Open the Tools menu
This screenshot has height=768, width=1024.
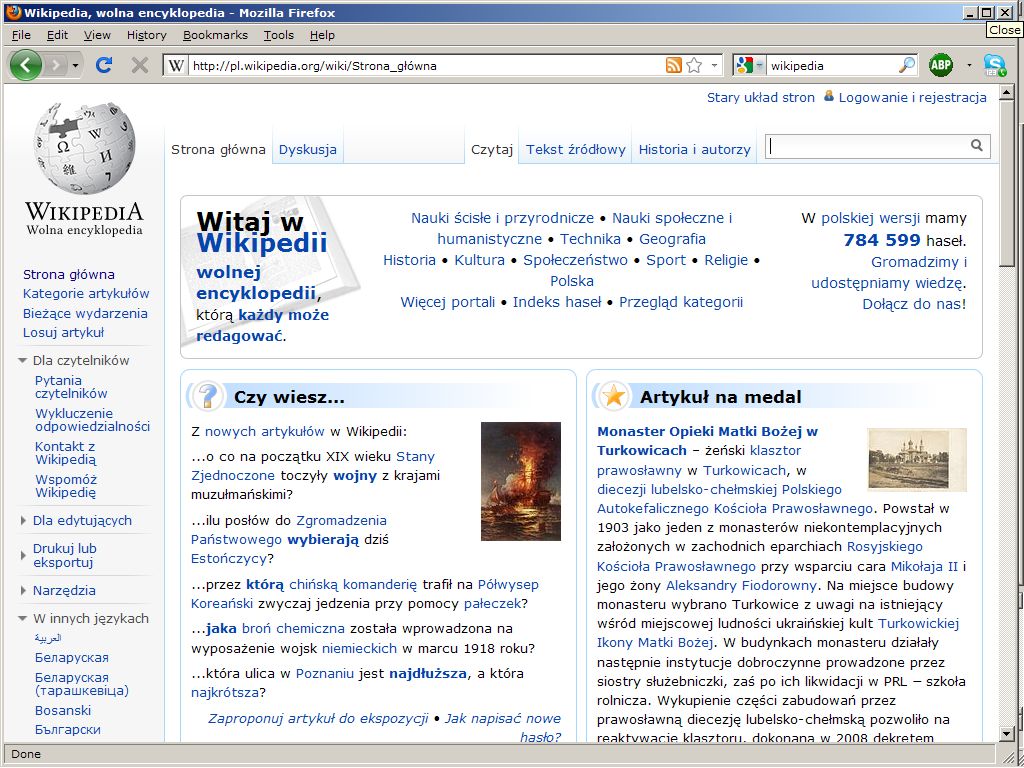[x=278, y=35]
